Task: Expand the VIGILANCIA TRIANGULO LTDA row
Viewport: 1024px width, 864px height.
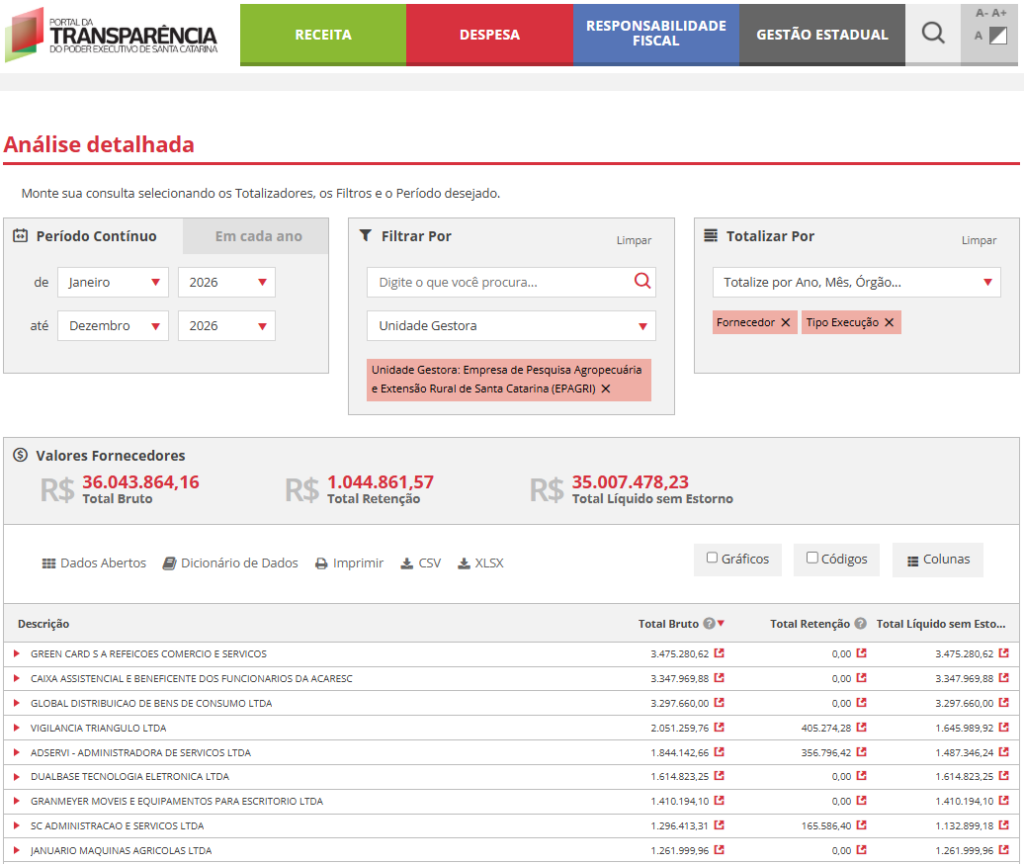Action: (16, 728)
